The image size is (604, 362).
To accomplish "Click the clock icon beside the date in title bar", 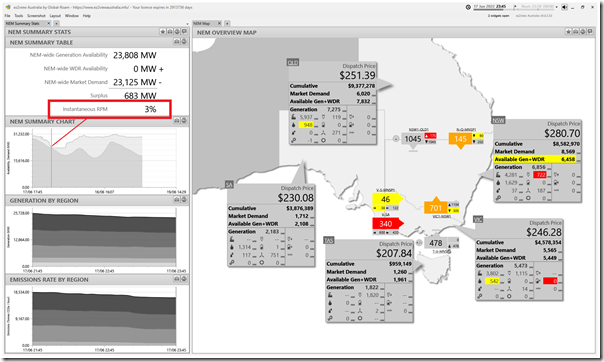I will coord(468,7).
